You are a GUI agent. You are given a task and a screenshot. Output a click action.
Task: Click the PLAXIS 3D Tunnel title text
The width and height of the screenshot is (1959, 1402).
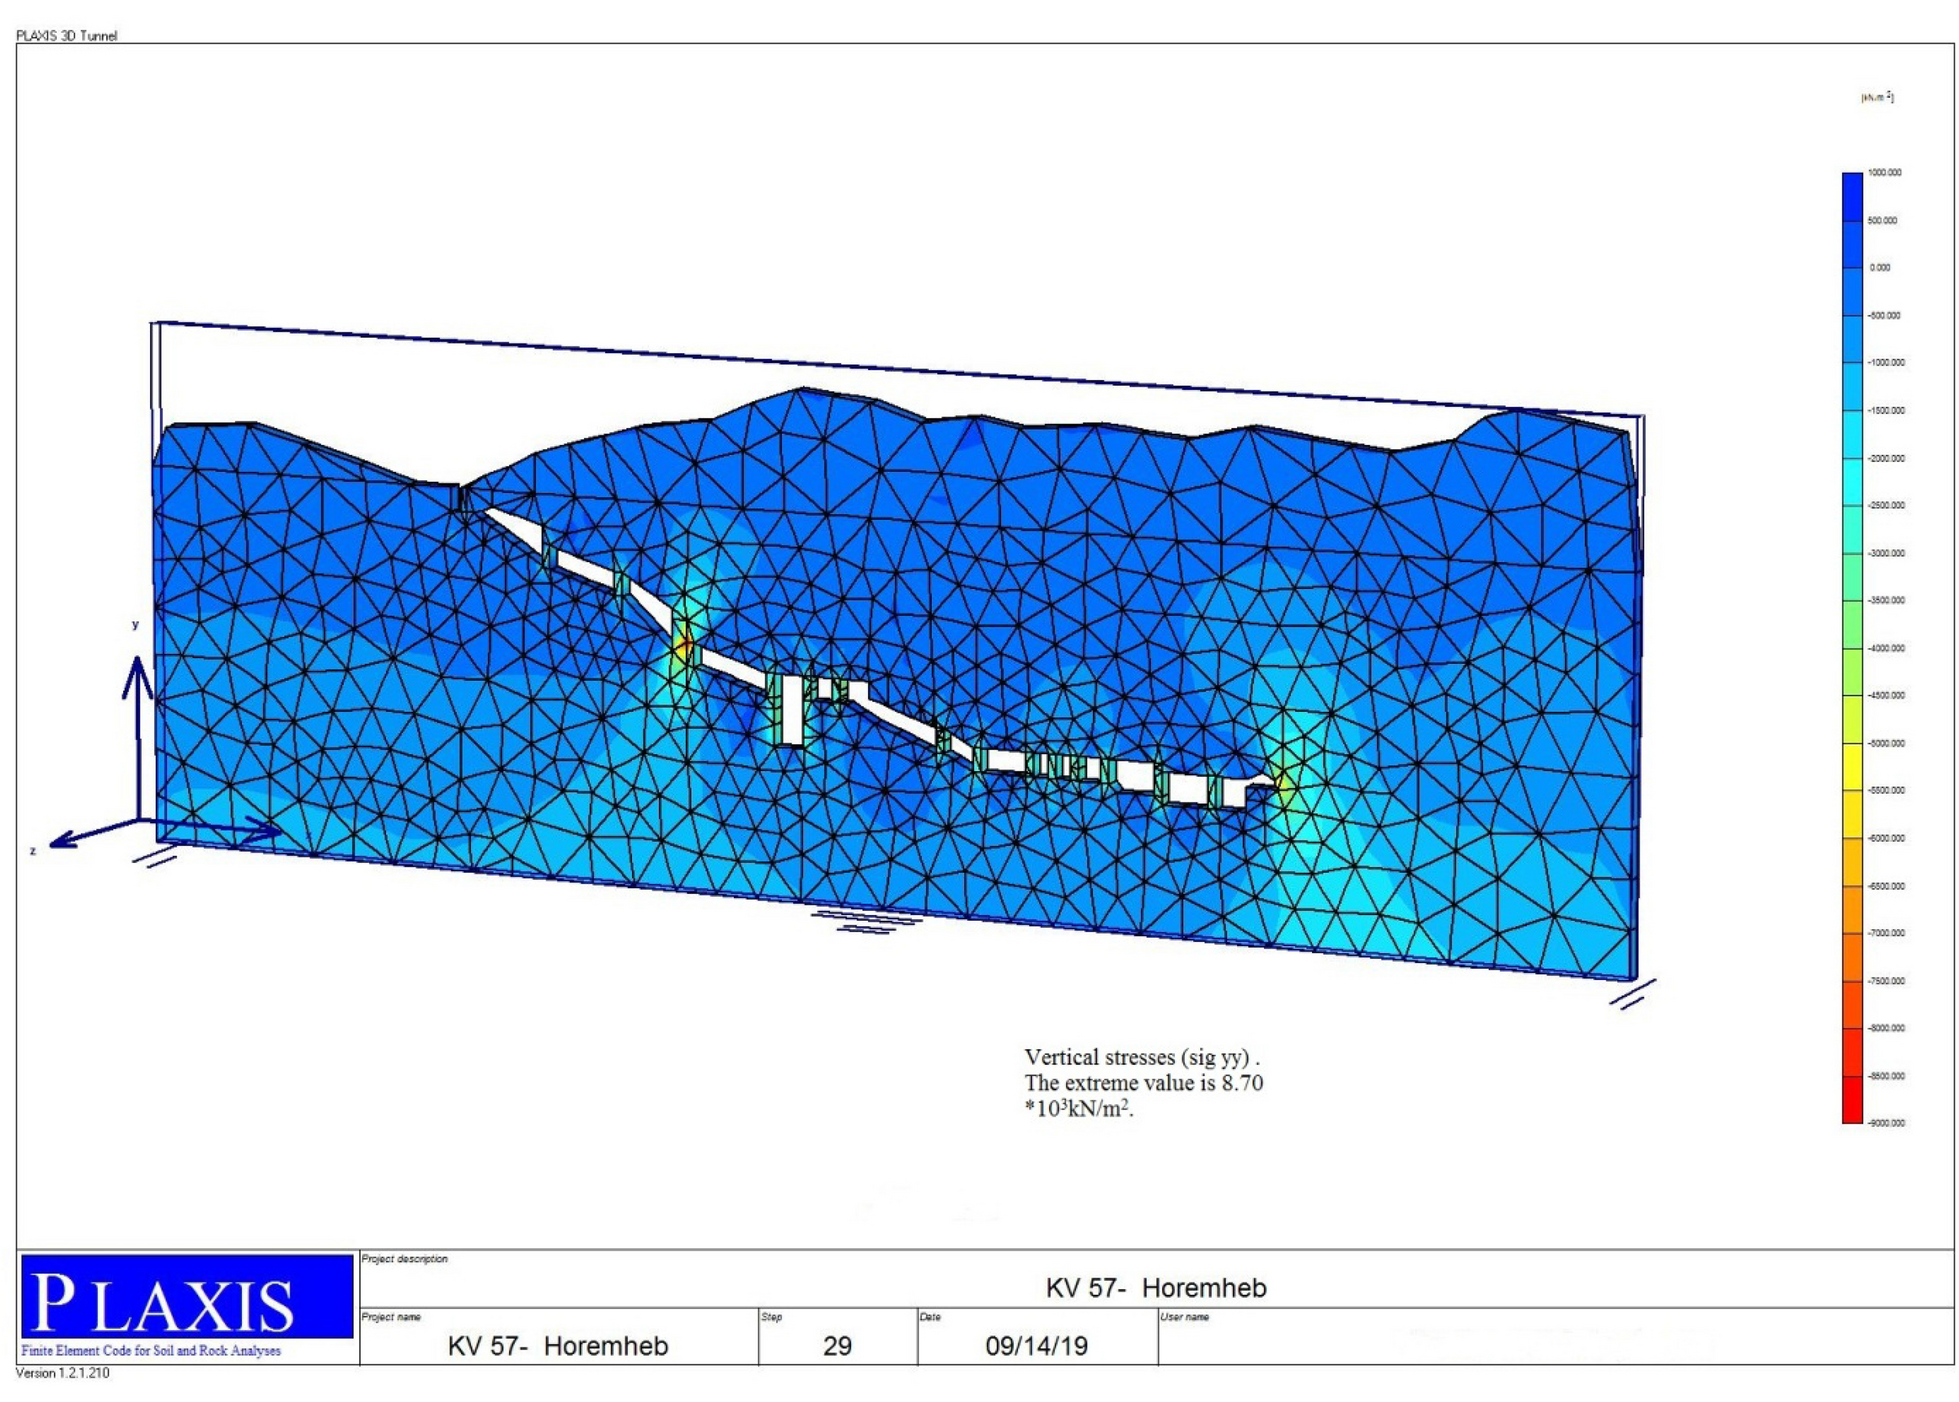tap(66, 36)
